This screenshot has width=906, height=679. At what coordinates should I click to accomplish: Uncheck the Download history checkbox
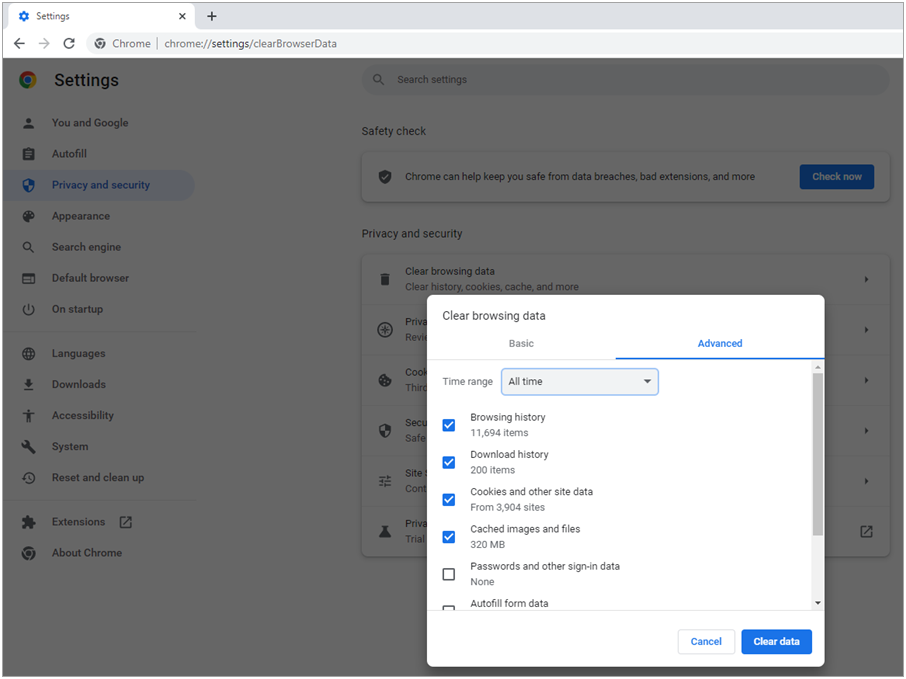point(448,462)
